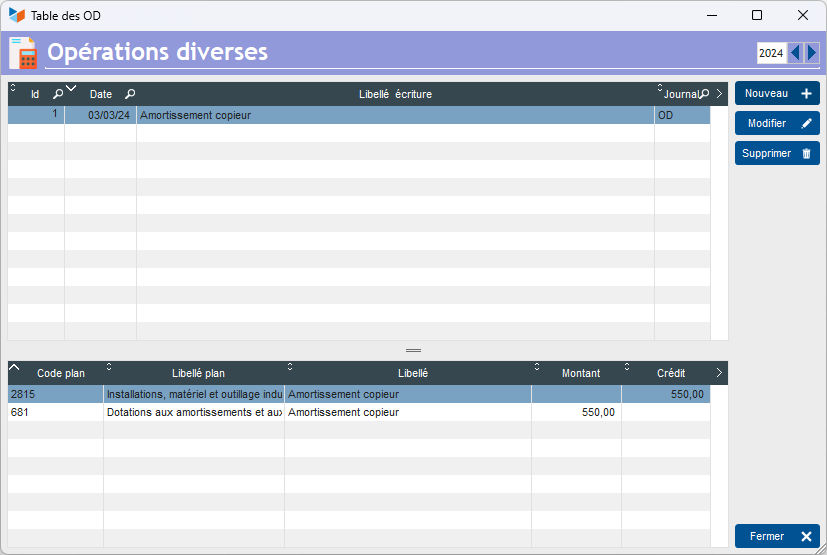Viewport: 827px width, 555px height.
Task: Click the horizontal splitter handle between tables
Action: pyautogui.click(x=413, y=350)
